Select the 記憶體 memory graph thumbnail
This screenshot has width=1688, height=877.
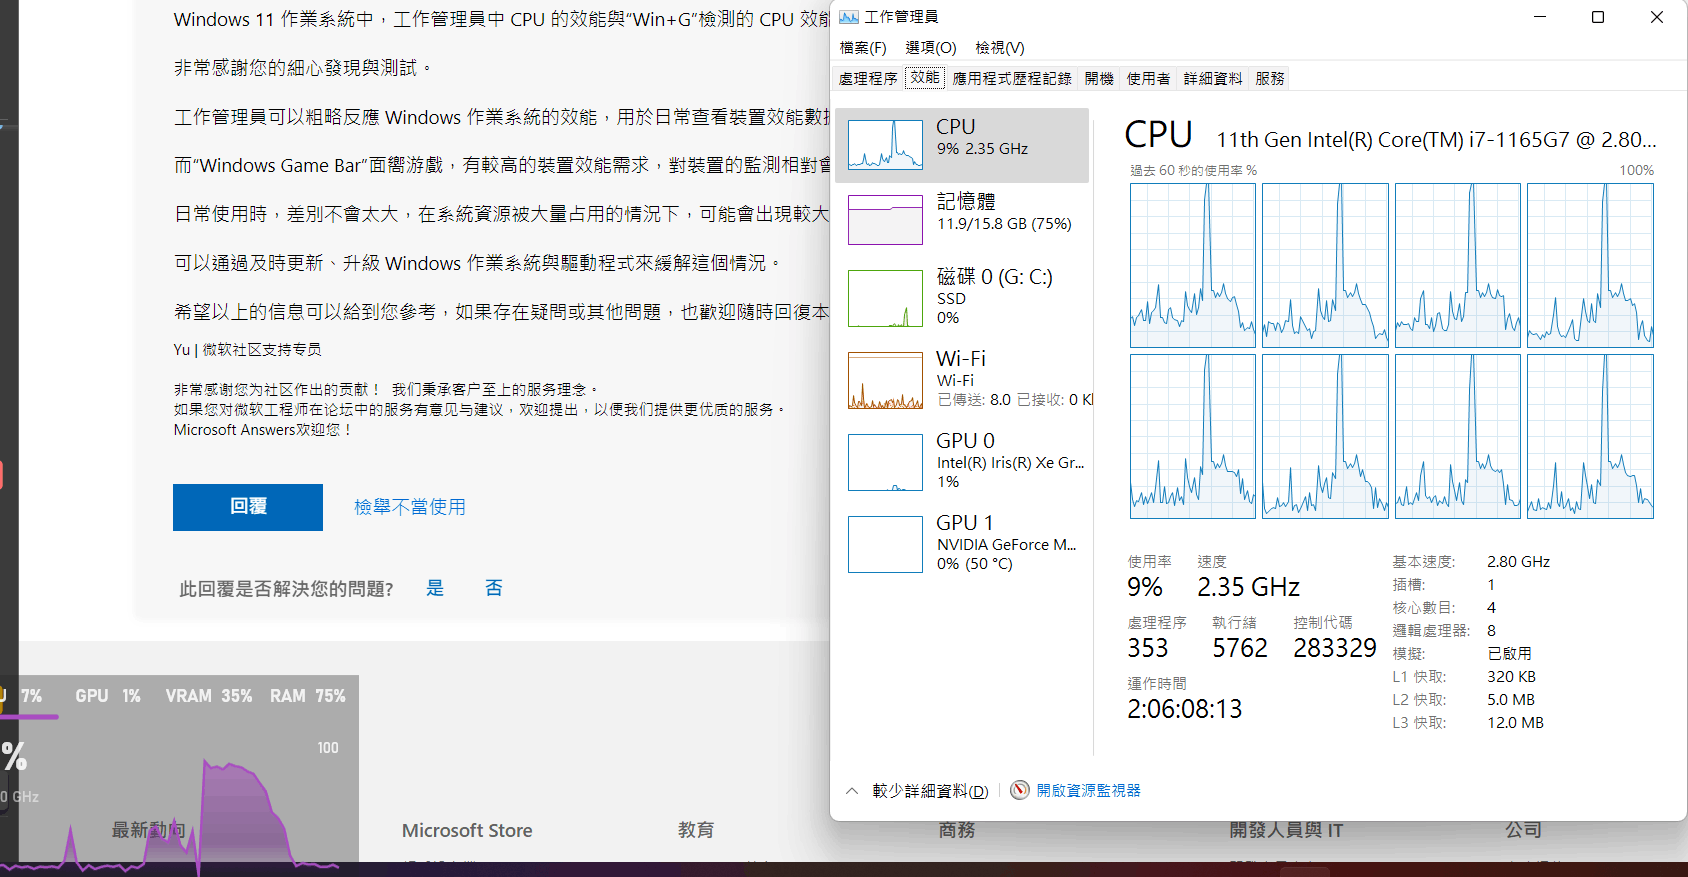[x=885, y=220]
